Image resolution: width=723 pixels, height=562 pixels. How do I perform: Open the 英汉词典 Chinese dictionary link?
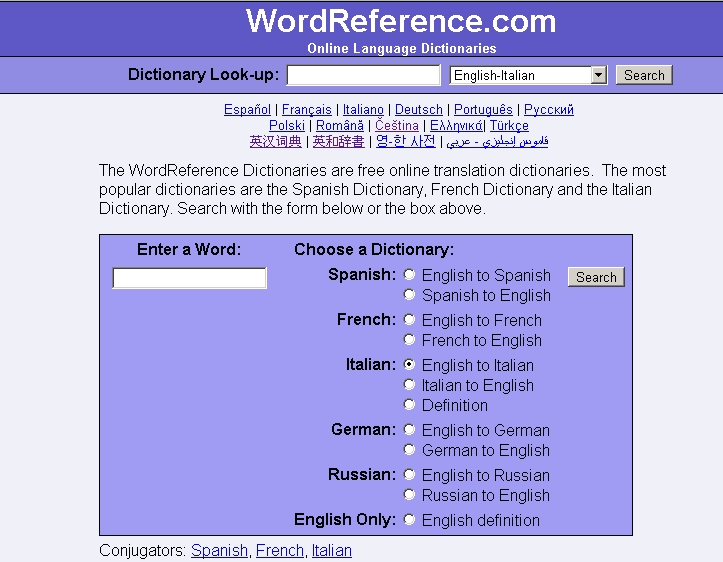[275, 142]
